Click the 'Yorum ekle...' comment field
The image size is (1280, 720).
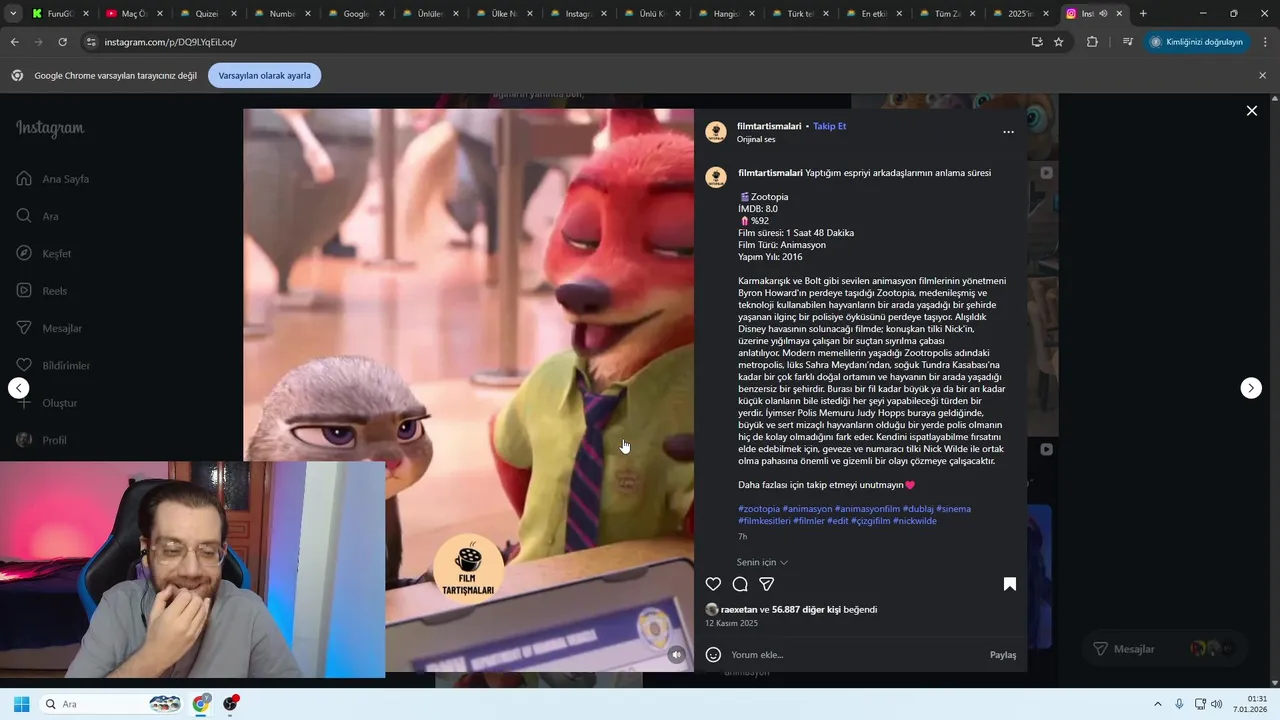click(855, 655)
